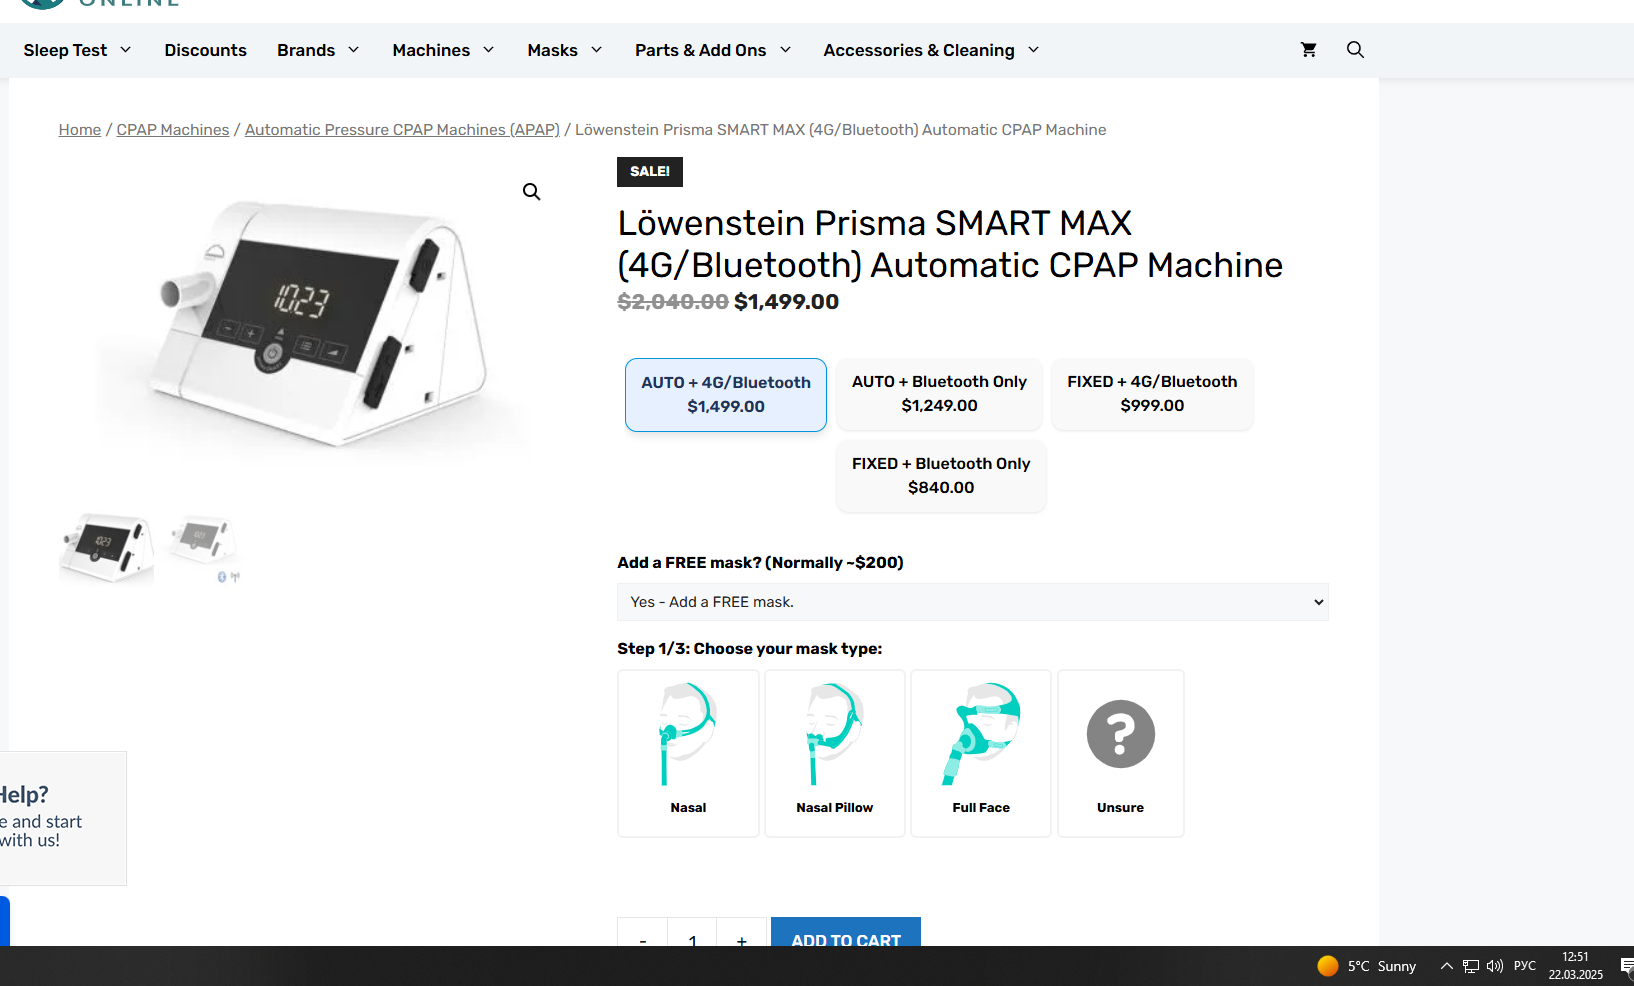Open the Discounts menu item
Screen dimensions: 1634x986
pos(205,50)
